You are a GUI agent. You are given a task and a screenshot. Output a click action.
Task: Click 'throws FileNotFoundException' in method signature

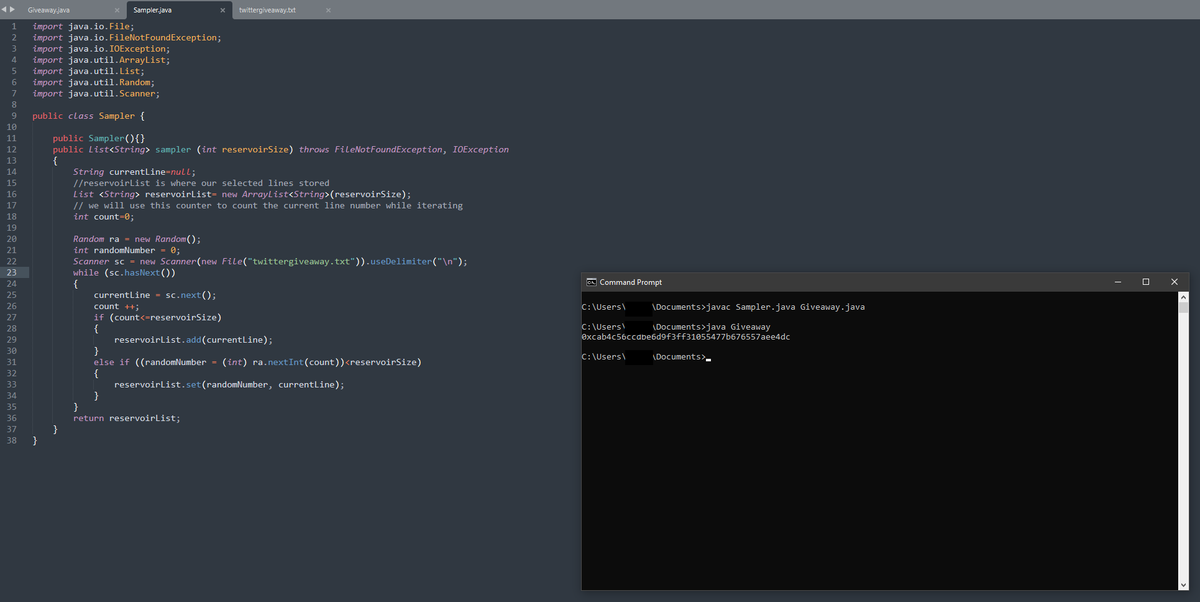(371, 149)
